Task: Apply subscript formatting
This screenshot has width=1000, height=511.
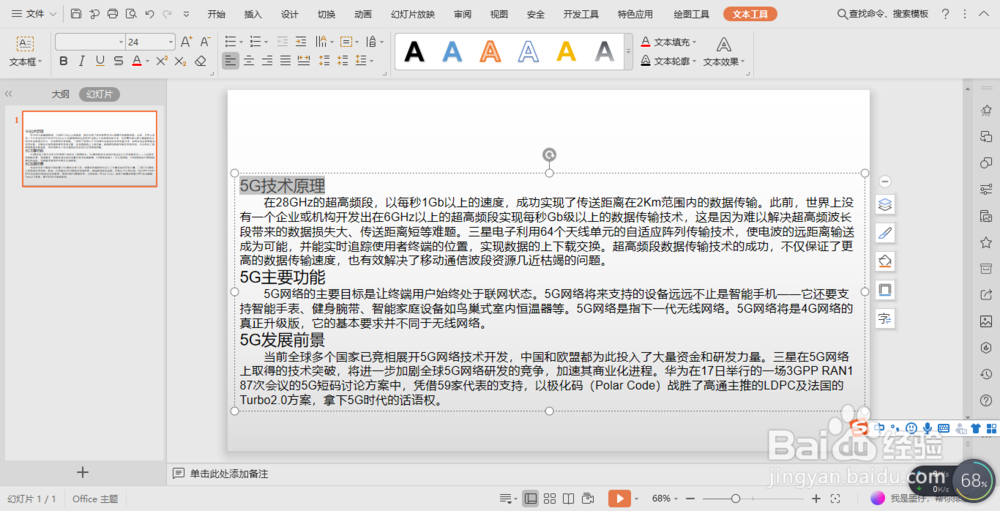Action: 180,61
